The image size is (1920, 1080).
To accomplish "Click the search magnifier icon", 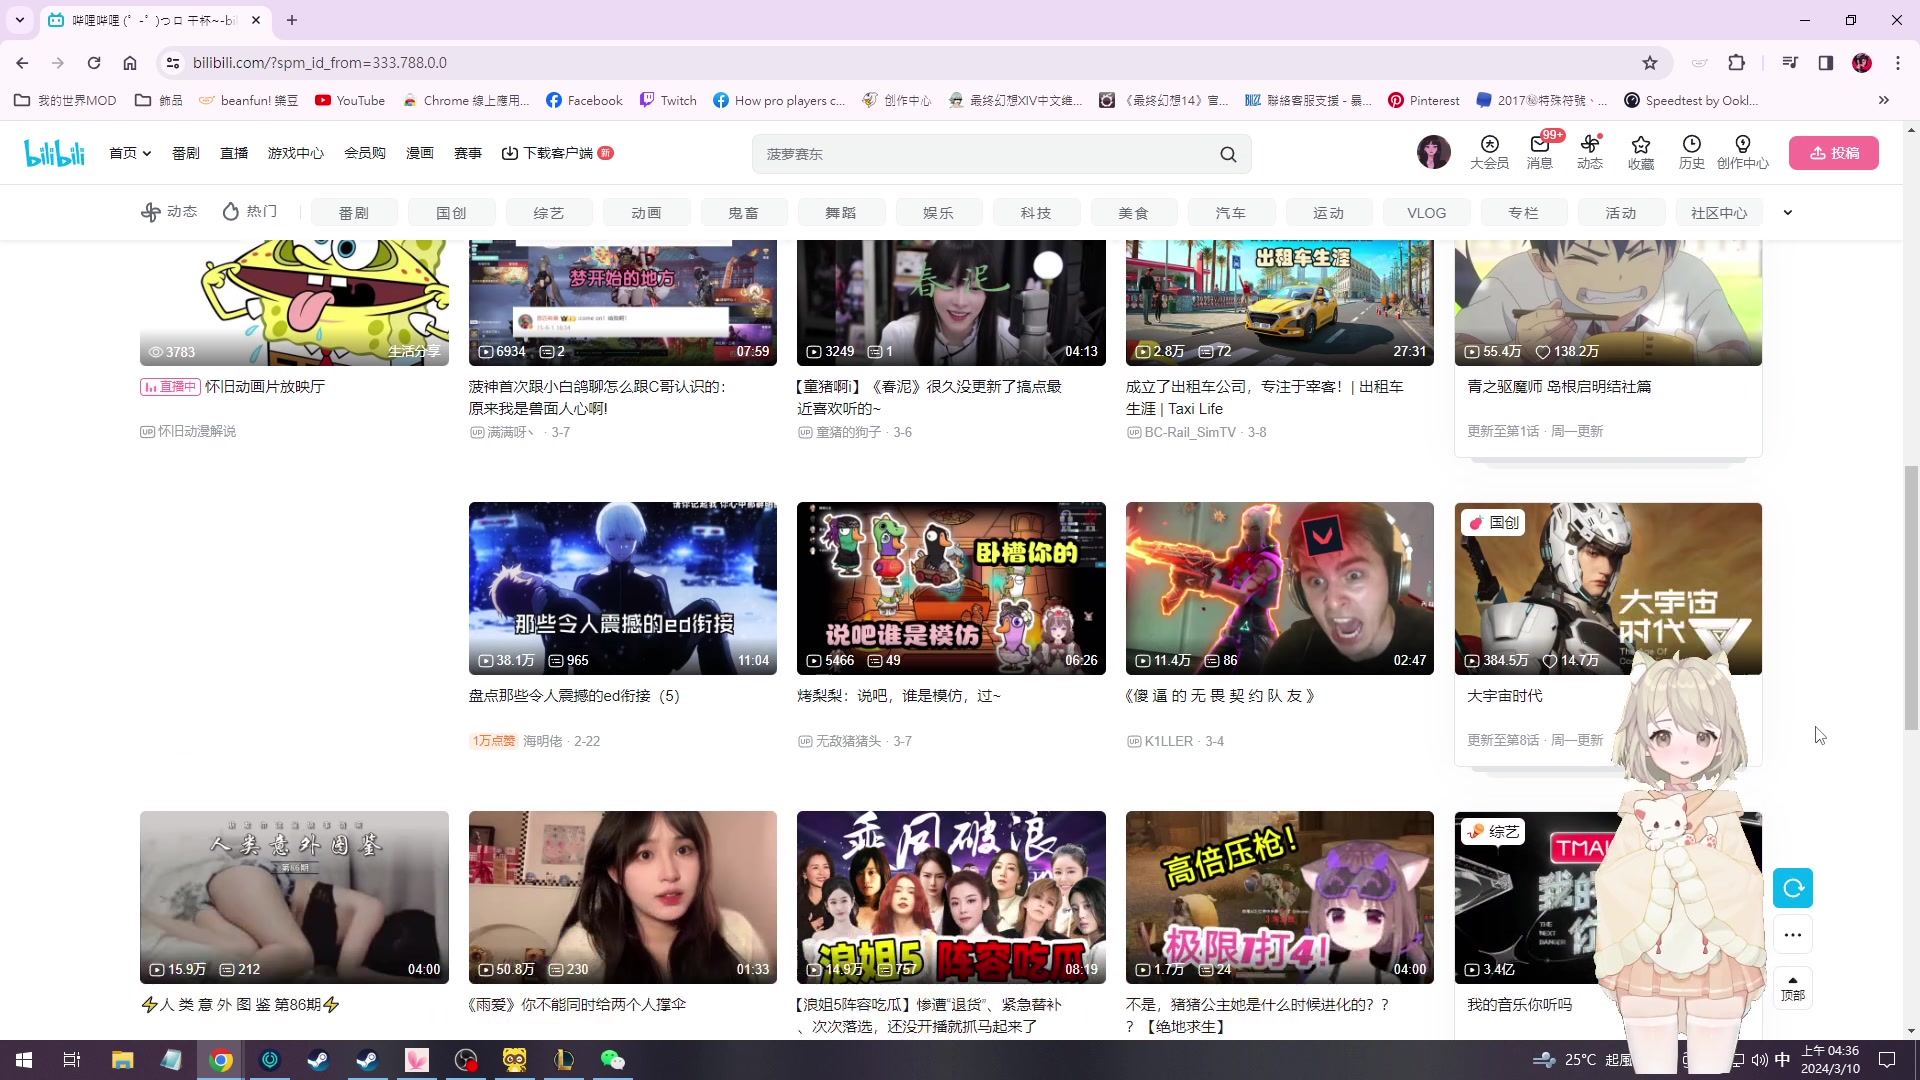I will (1228, 154).
